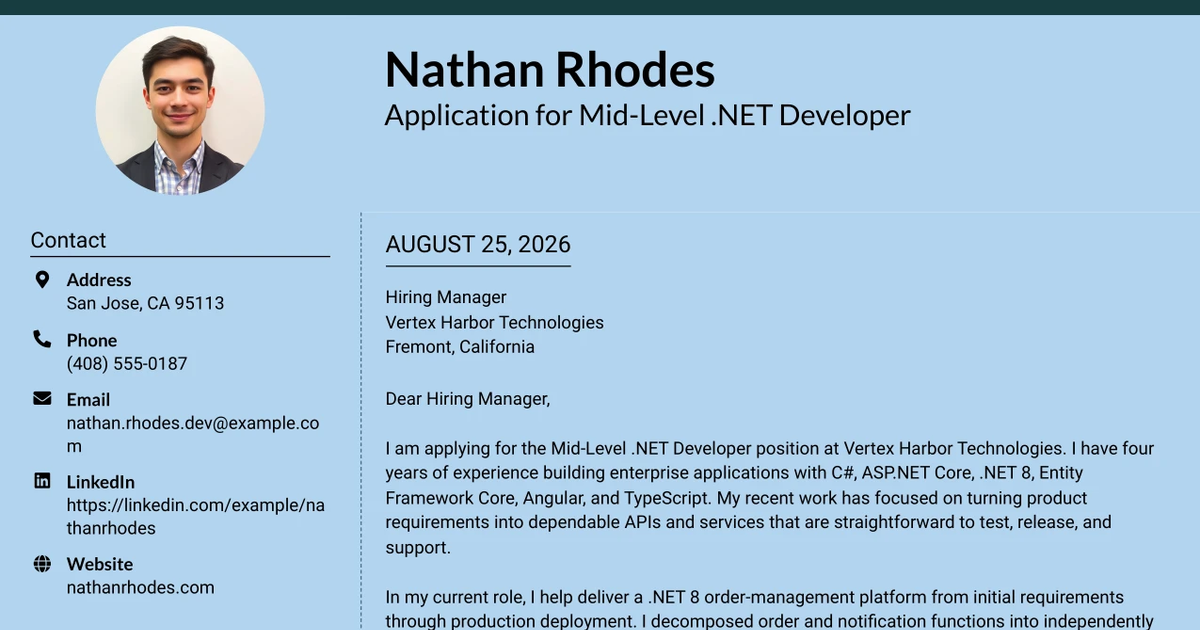Click the Address label
Screen dimensions: 1200x630
click(x=99, y=280)
